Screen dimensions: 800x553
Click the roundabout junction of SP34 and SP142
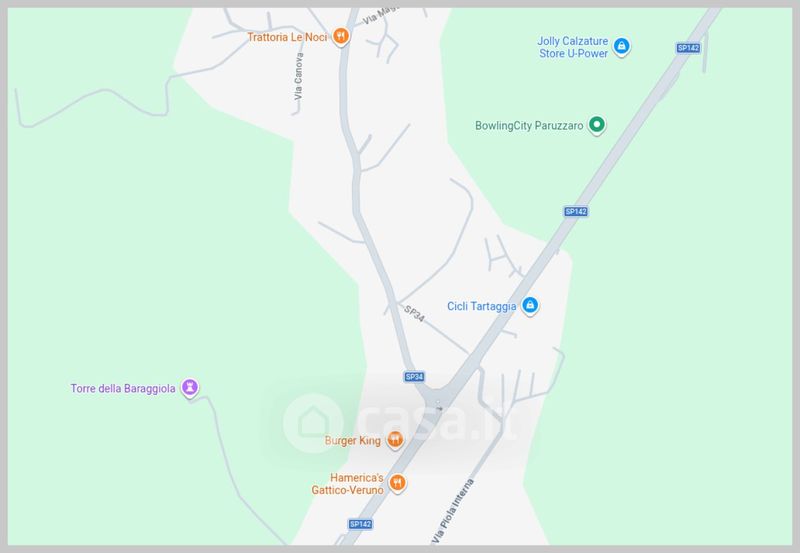437,399
